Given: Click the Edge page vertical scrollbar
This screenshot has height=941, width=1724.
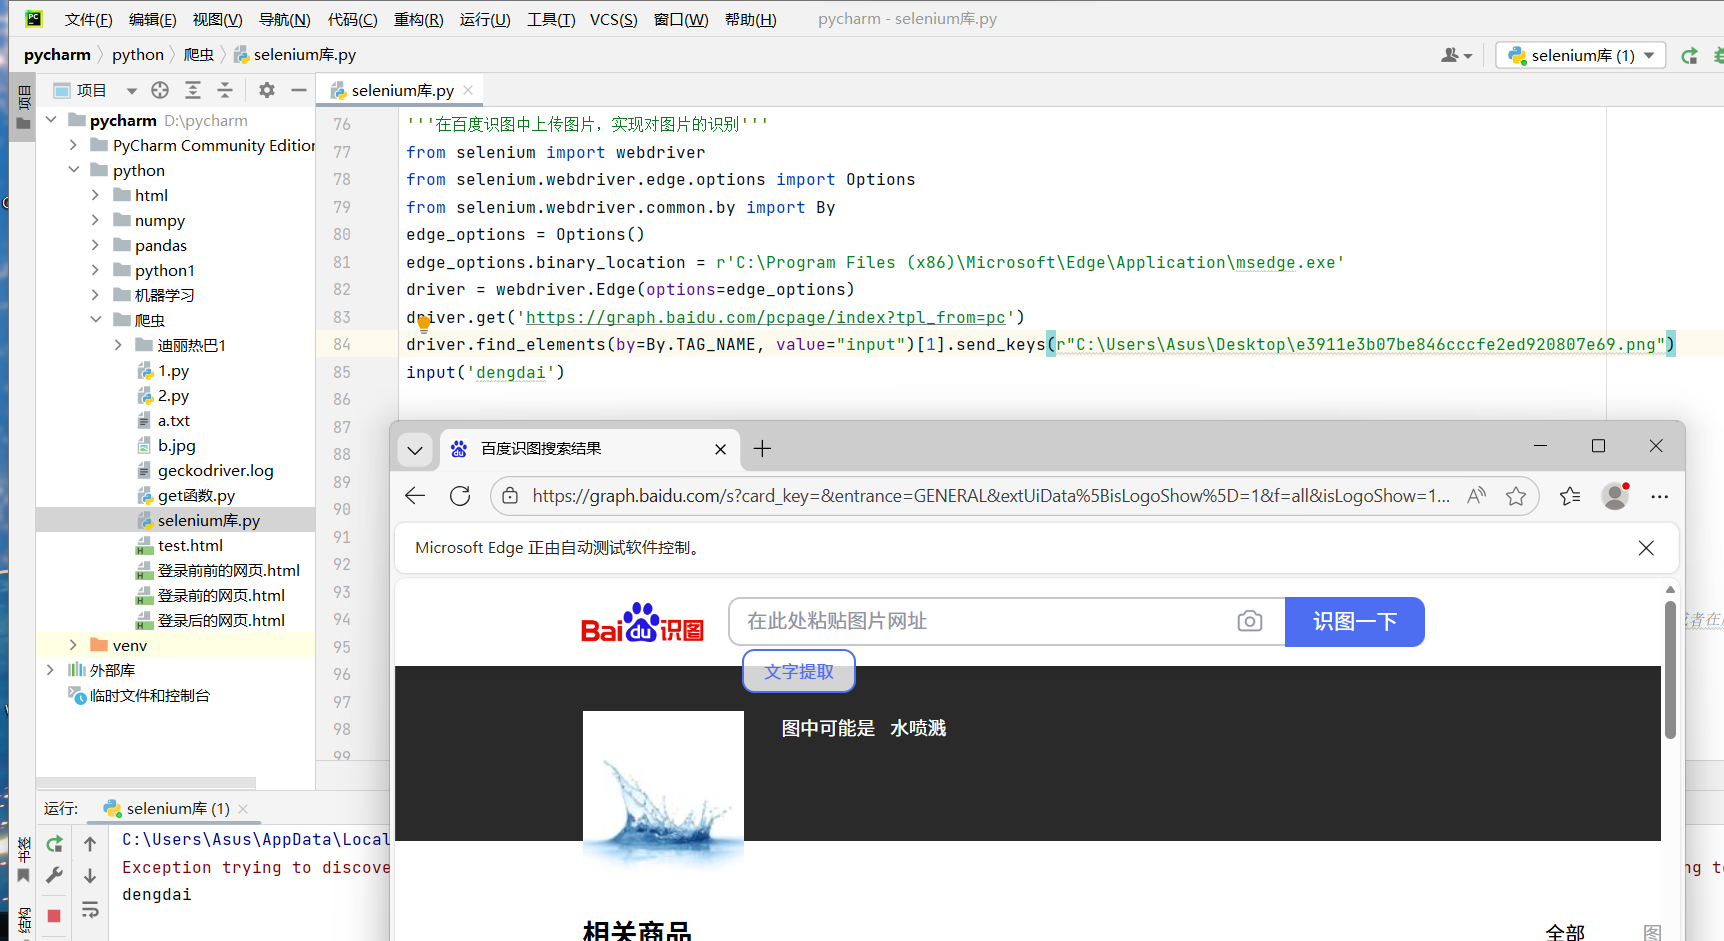Looking at the screenshot, I should [1670, 670].
